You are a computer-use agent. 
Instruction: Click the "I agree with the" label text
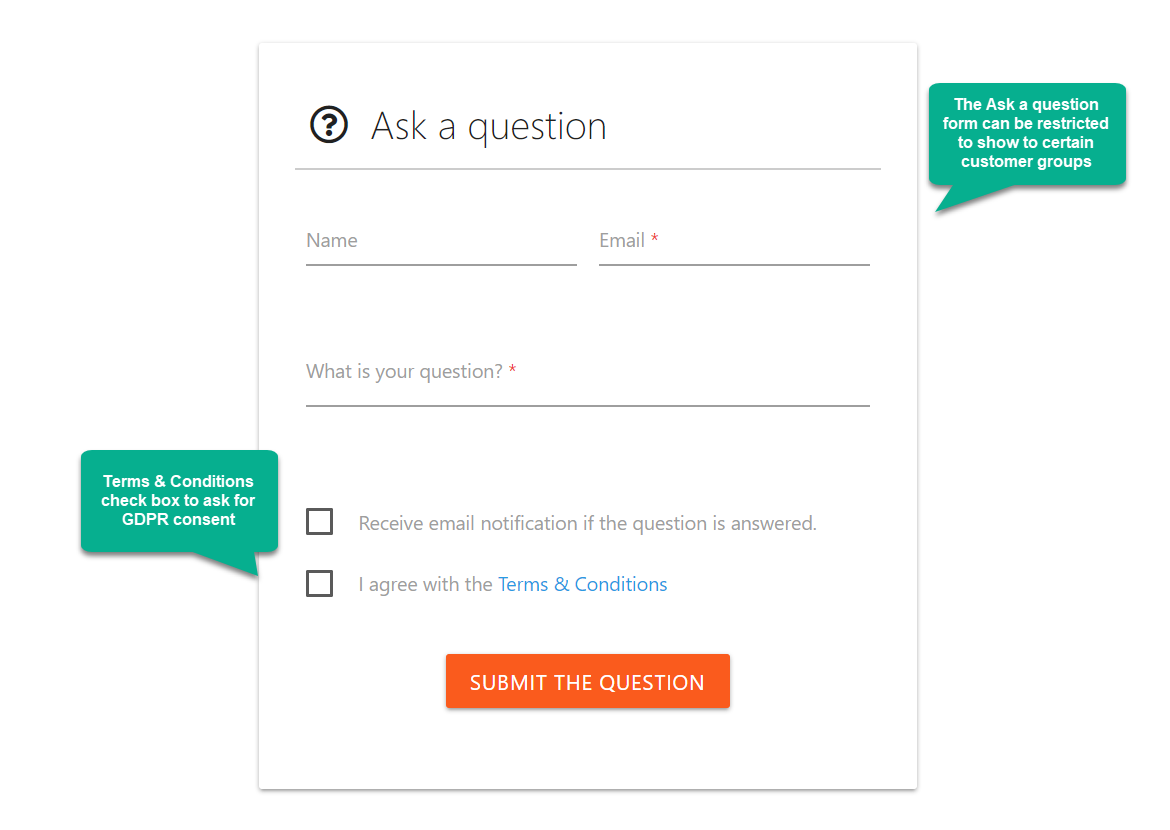coord(425,584)
